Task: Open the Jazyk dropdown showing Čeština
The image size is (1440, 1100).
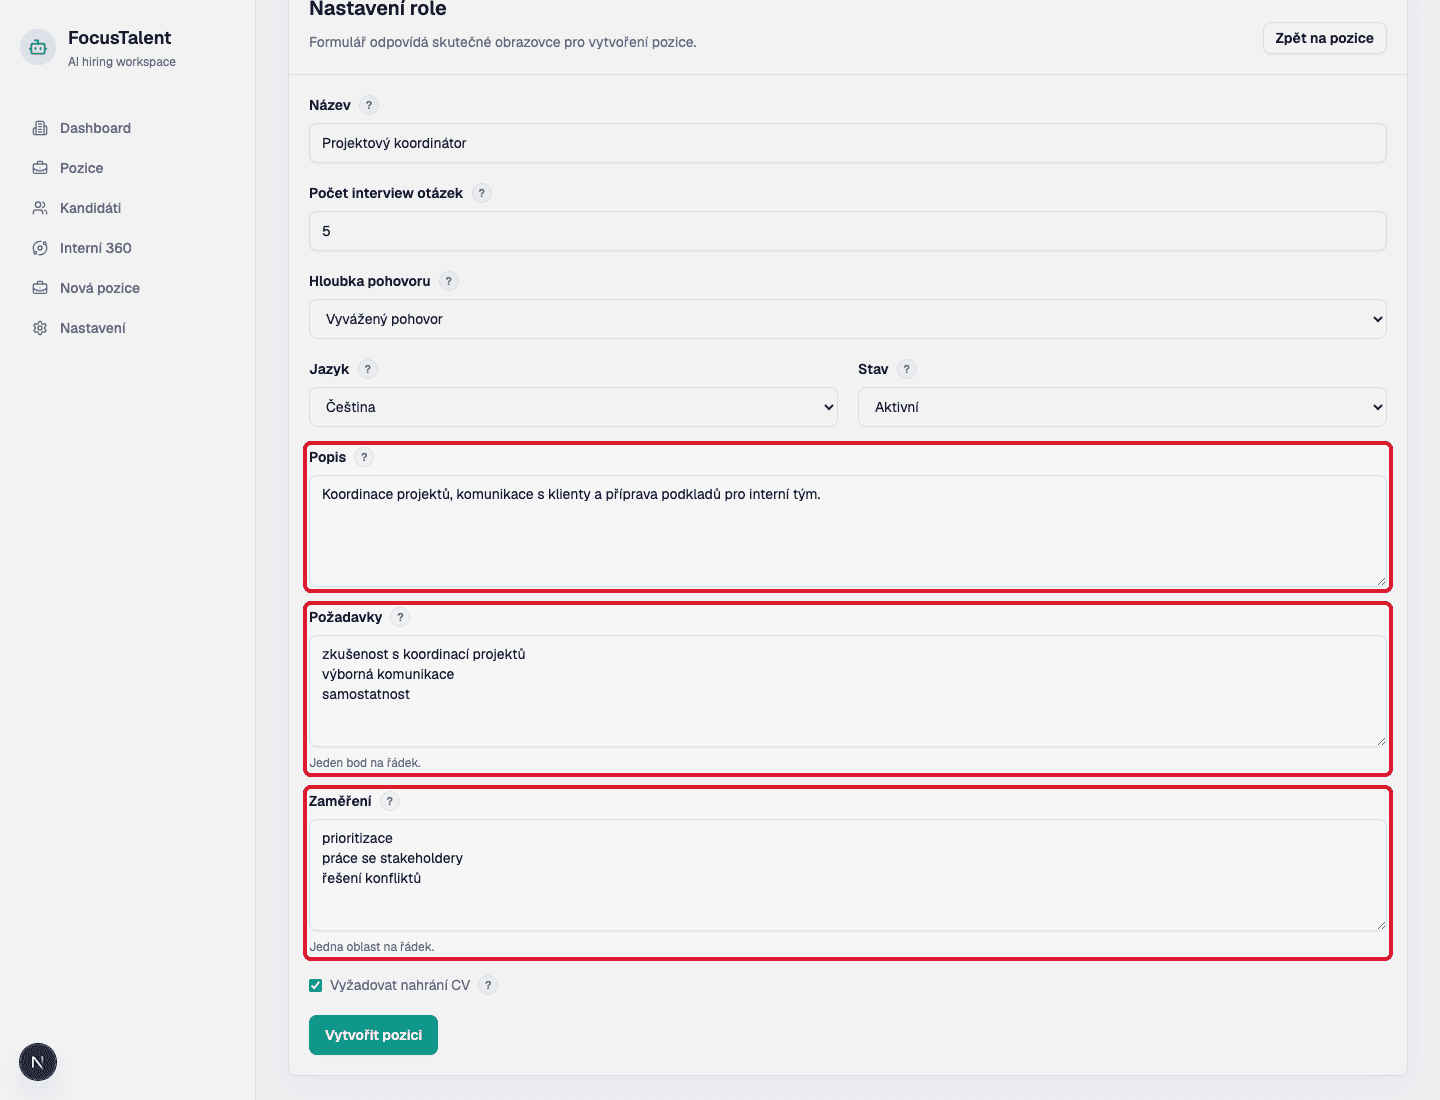Action: pos(573,407)
